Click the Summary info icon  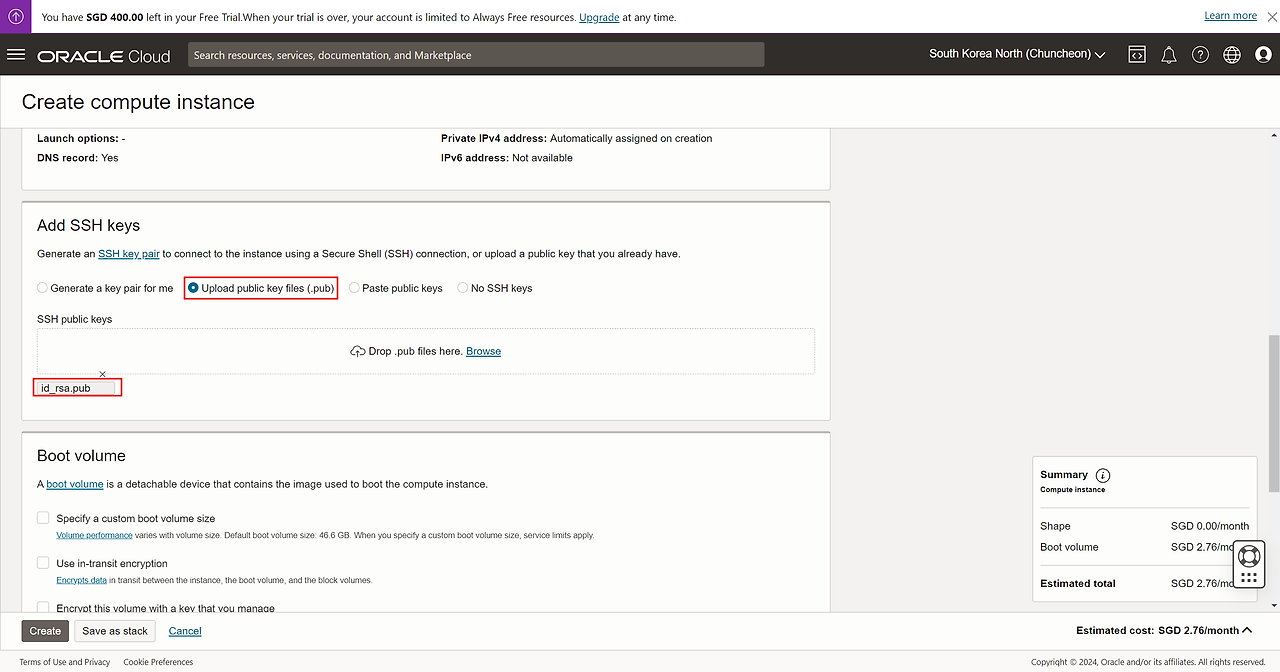pyautogui.click(x=1103, y=475)
